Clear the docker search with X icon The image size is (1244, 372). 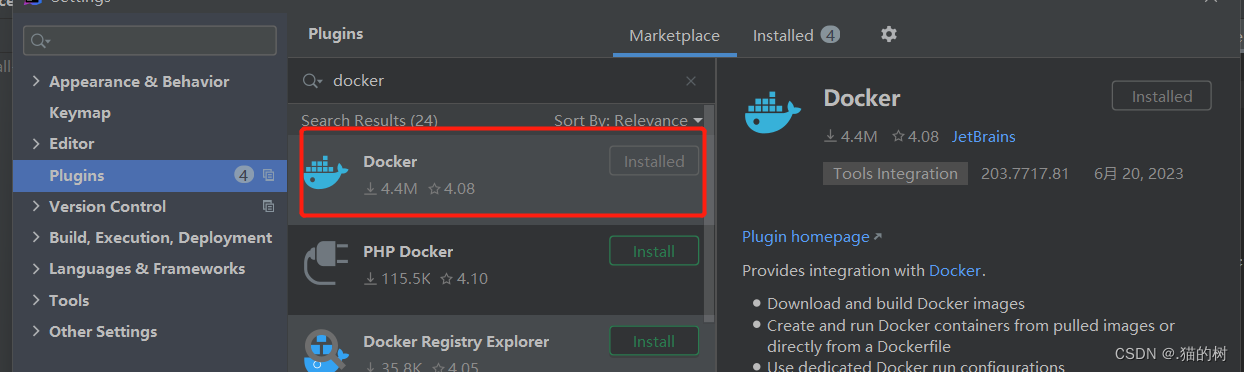691,81
